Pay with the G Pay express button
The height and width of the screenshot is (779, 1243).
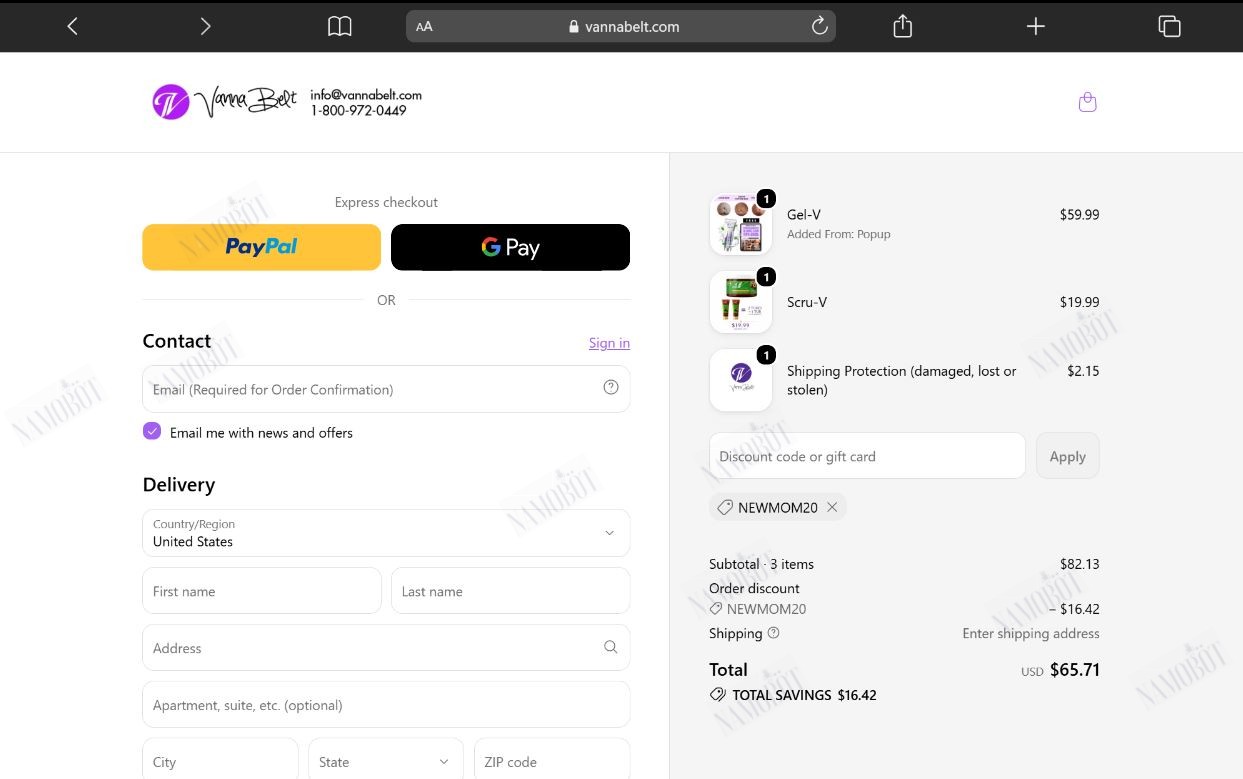510,247
